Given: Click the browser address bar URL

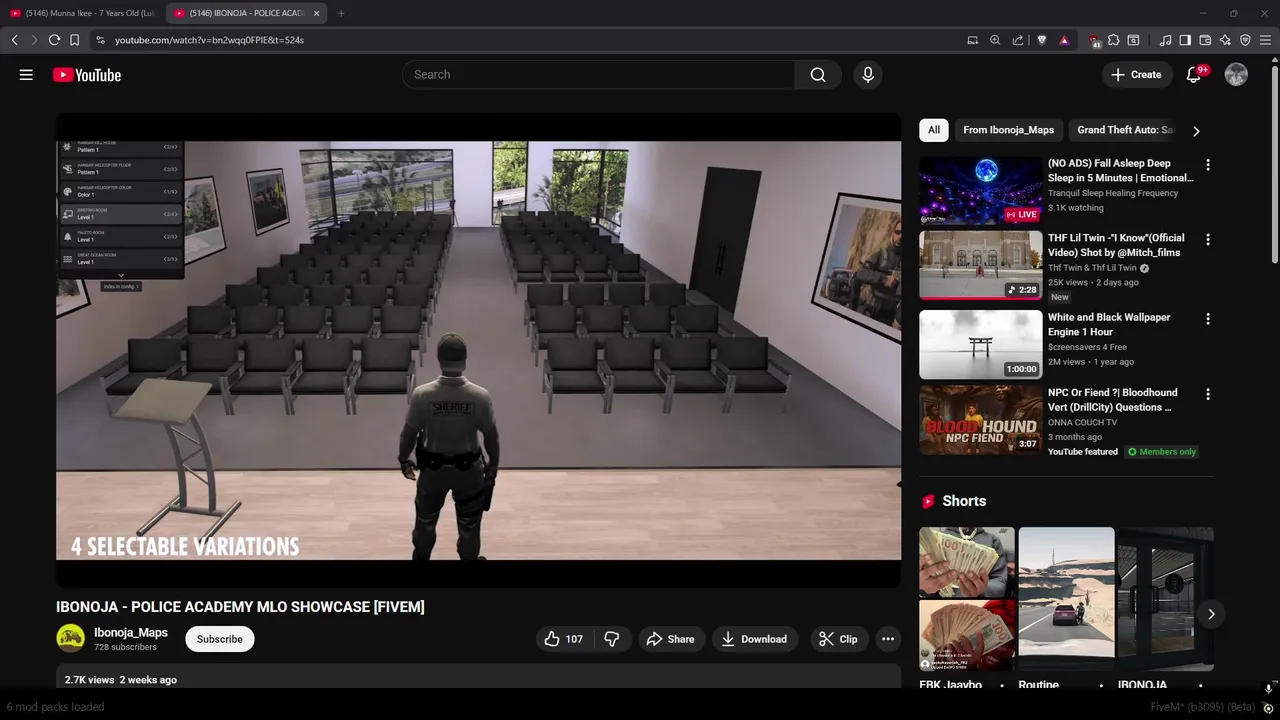Looking at the screenshot, I should click(x=209, y=40).
